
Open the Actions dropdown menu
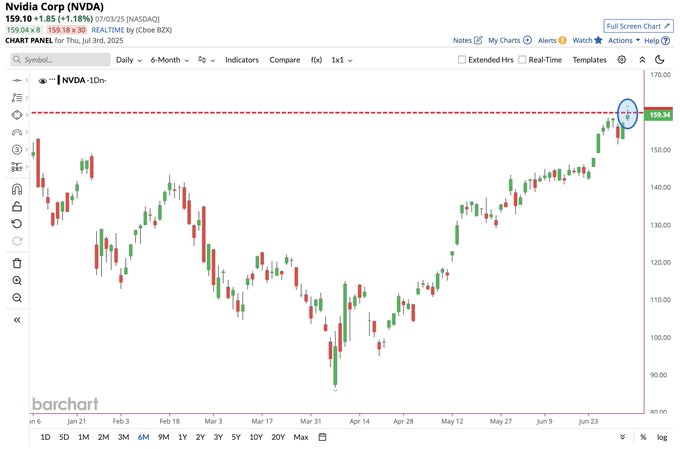pos(624,40)
